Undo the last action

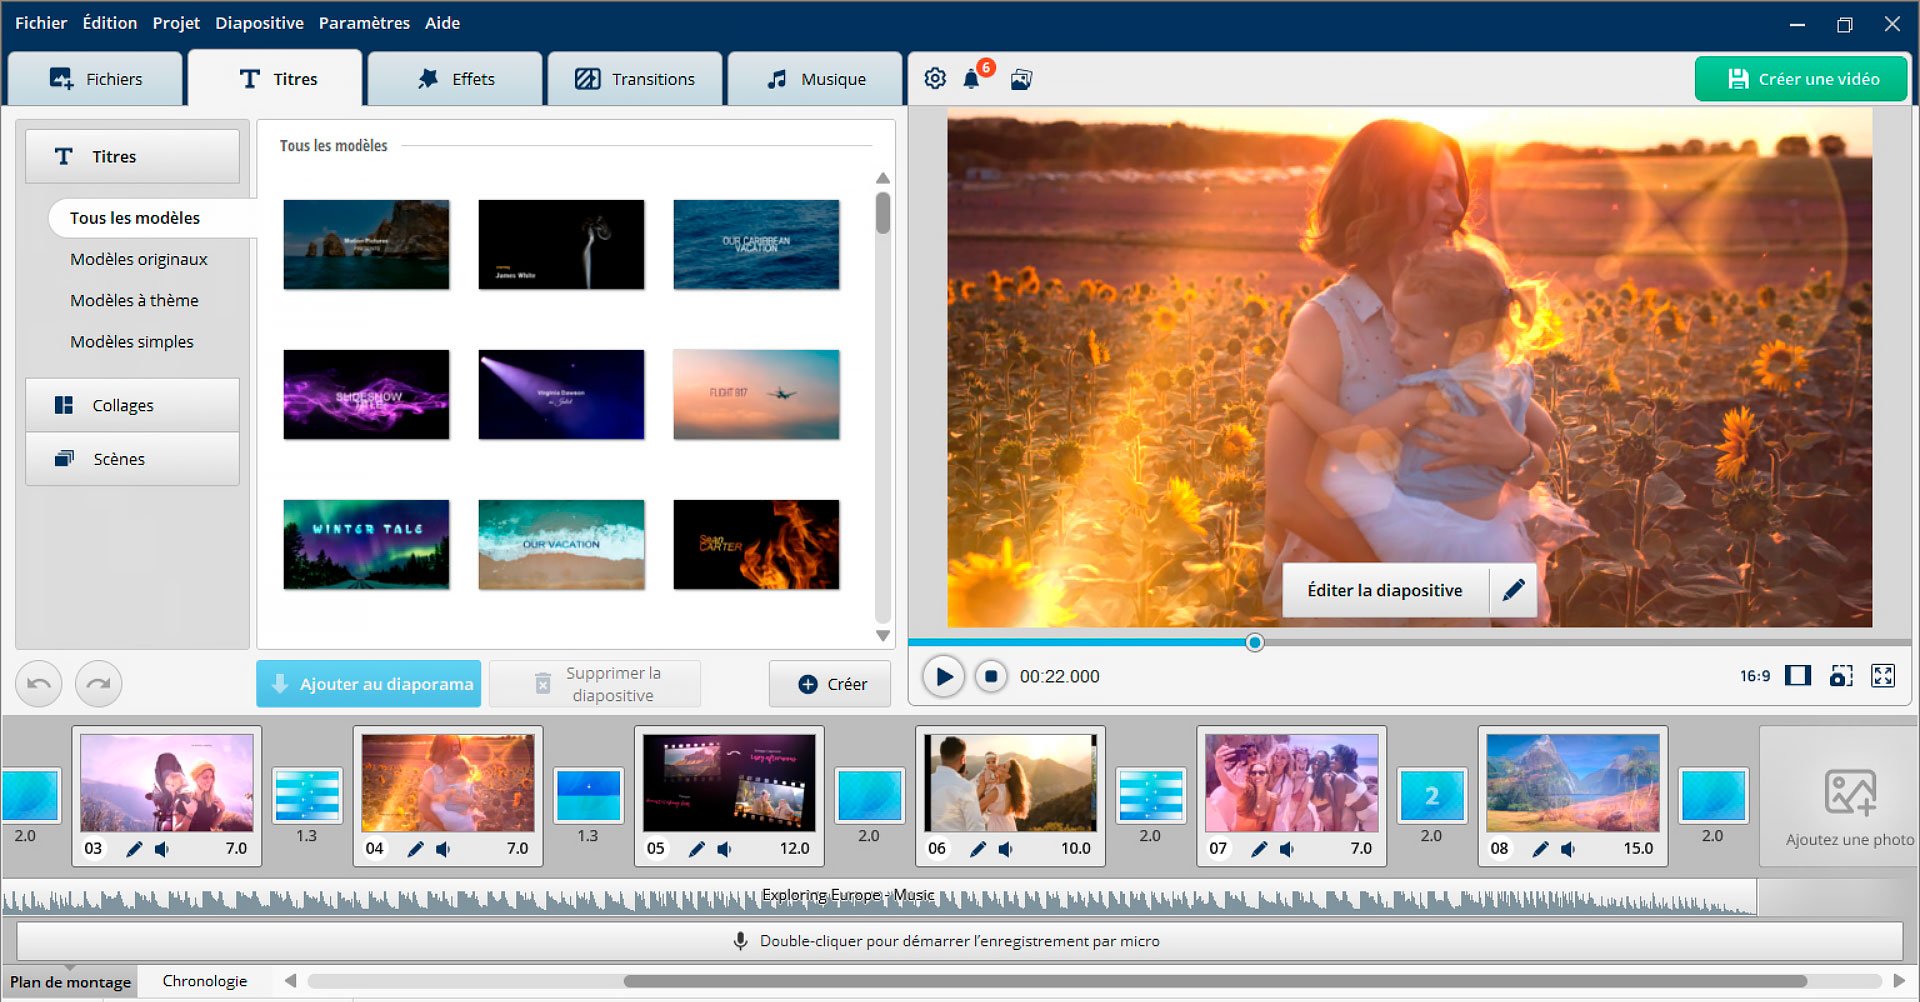pyautogui.click(x=38, y=683)
